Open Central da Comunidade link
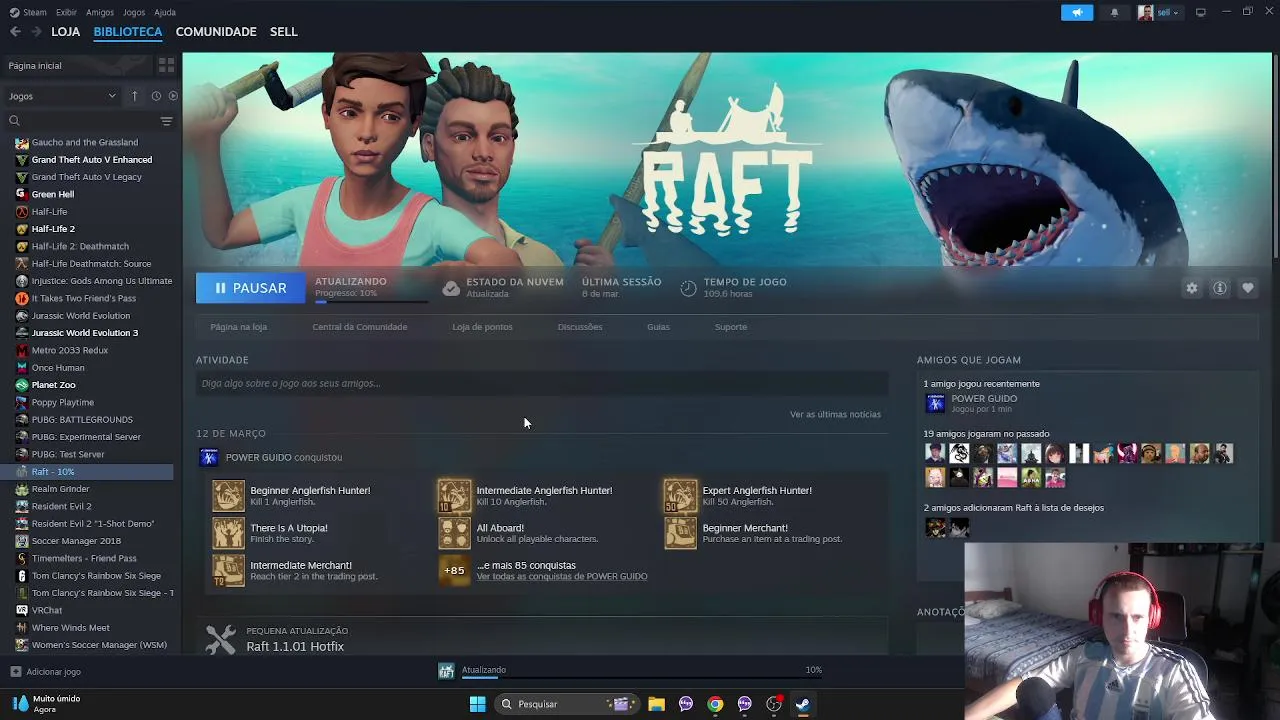The image size is (1280, 720). coord(360,327)
